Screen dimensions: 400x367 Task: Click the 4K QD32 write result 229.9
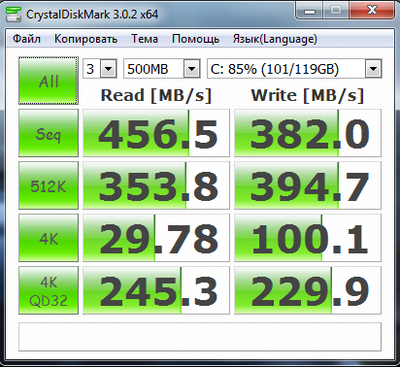(308, 290)
